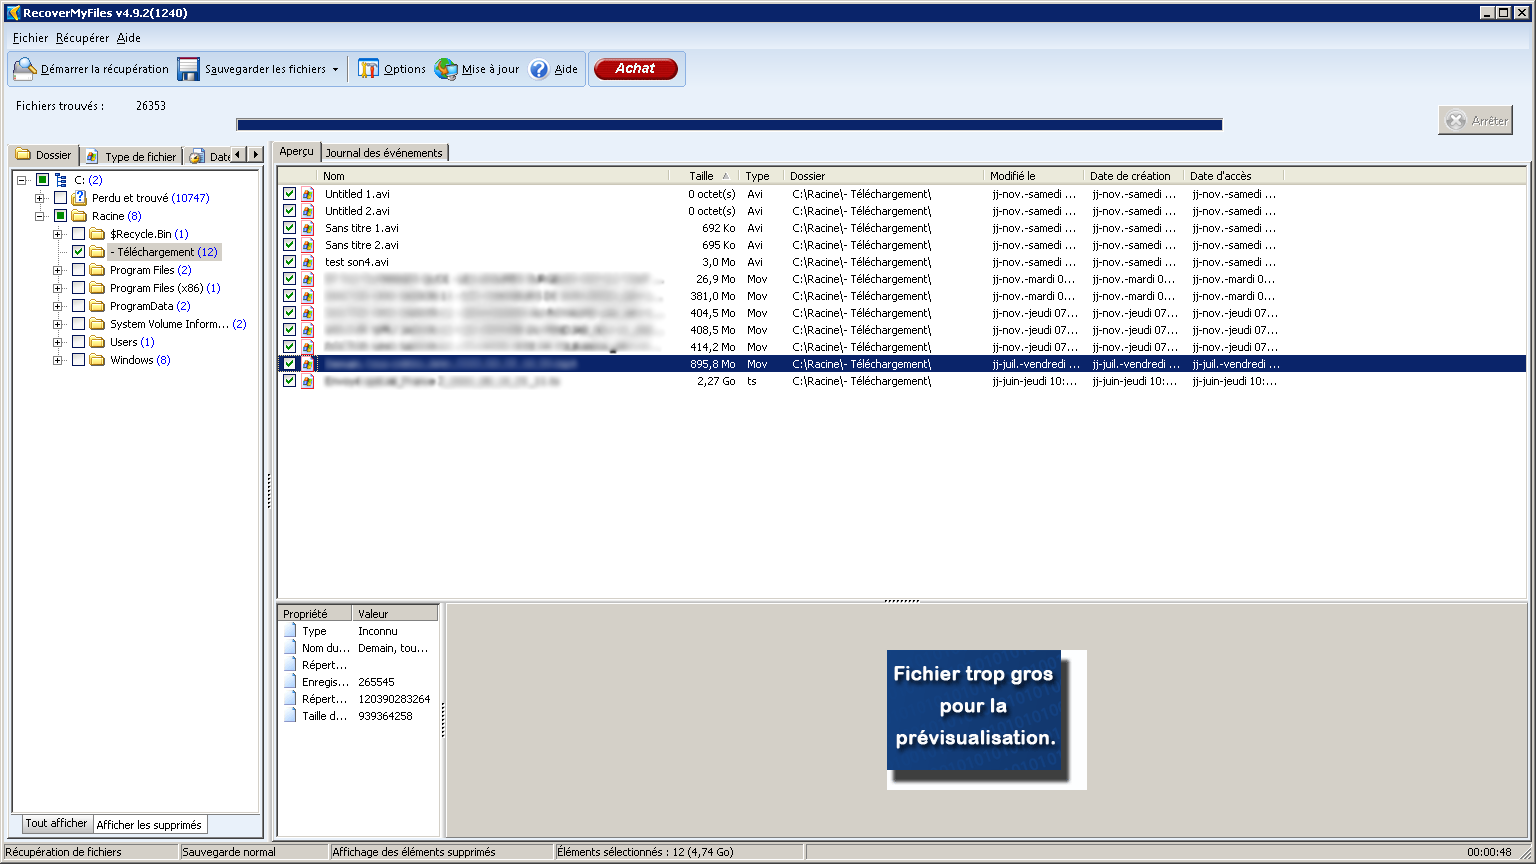Click the file icon of test son4.avi

point(308,262)
